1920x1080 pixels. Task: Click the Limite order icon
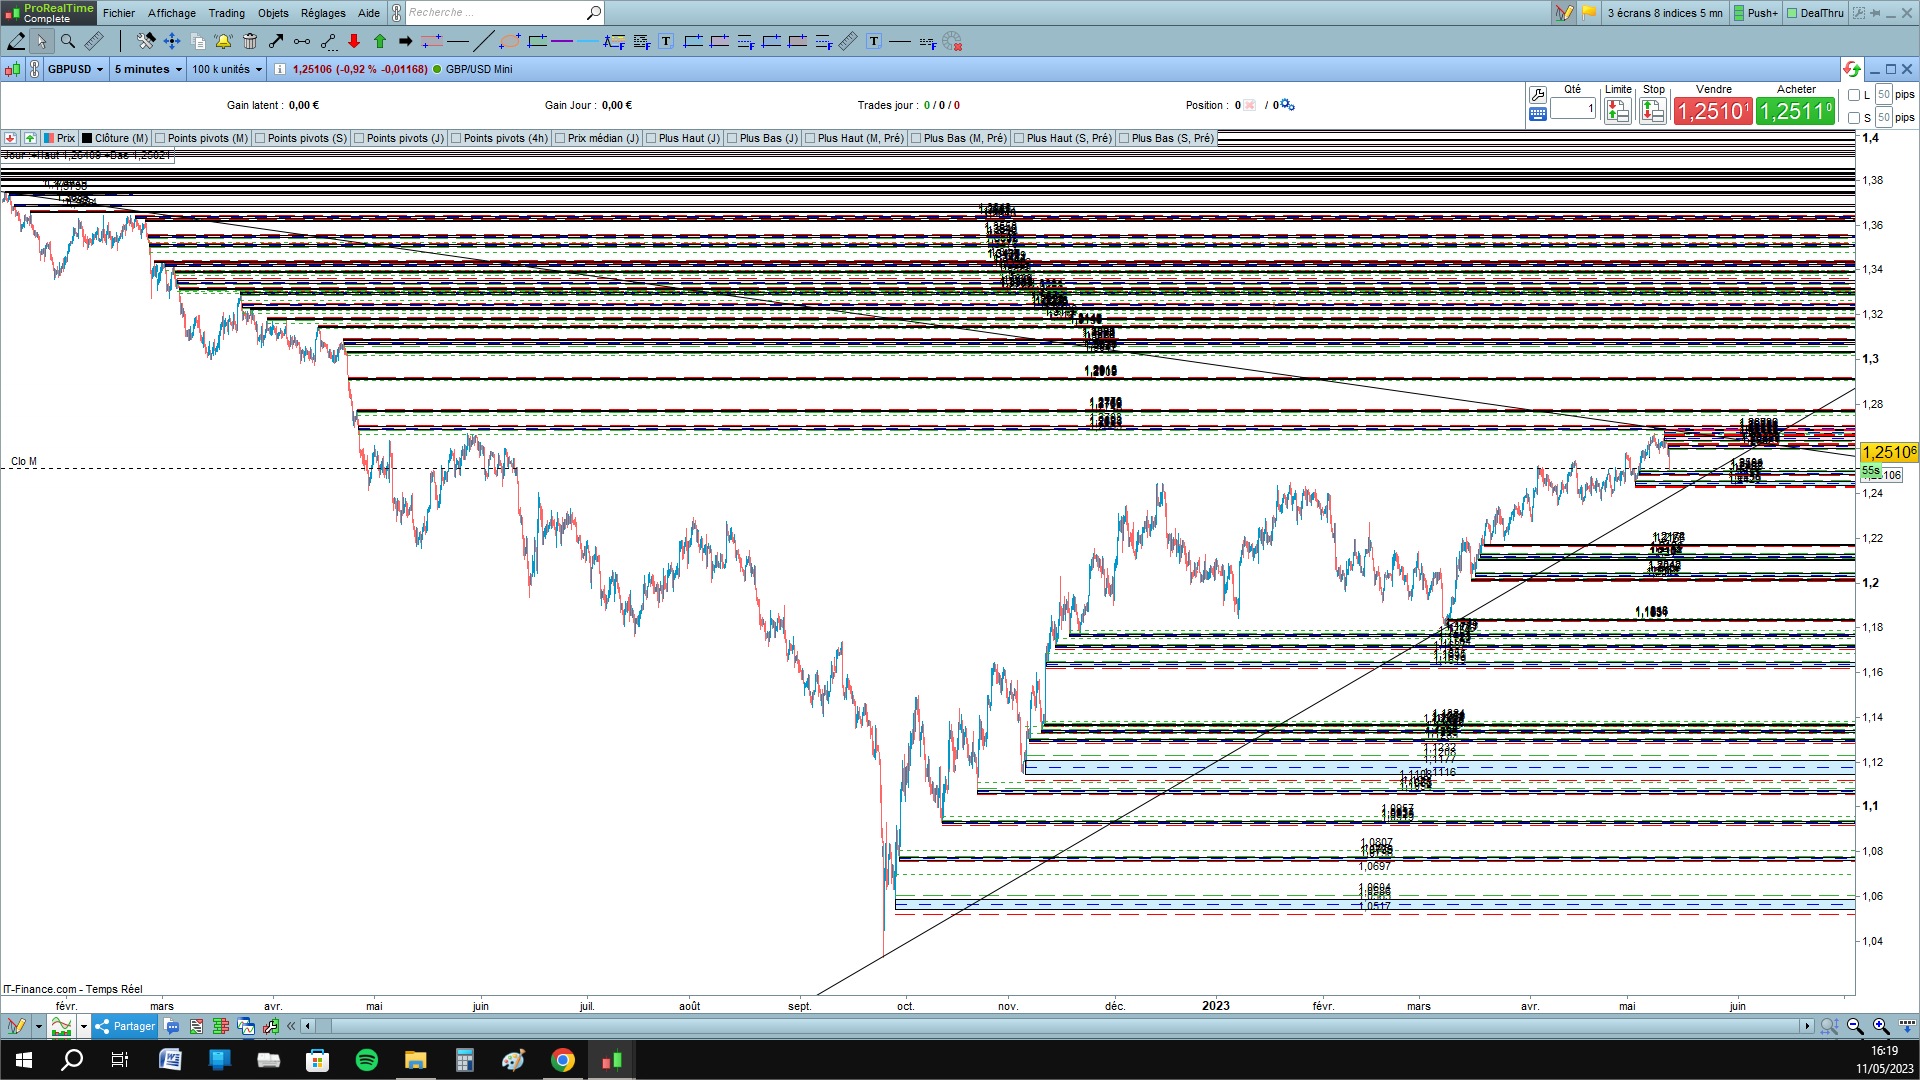(1617, 111)
